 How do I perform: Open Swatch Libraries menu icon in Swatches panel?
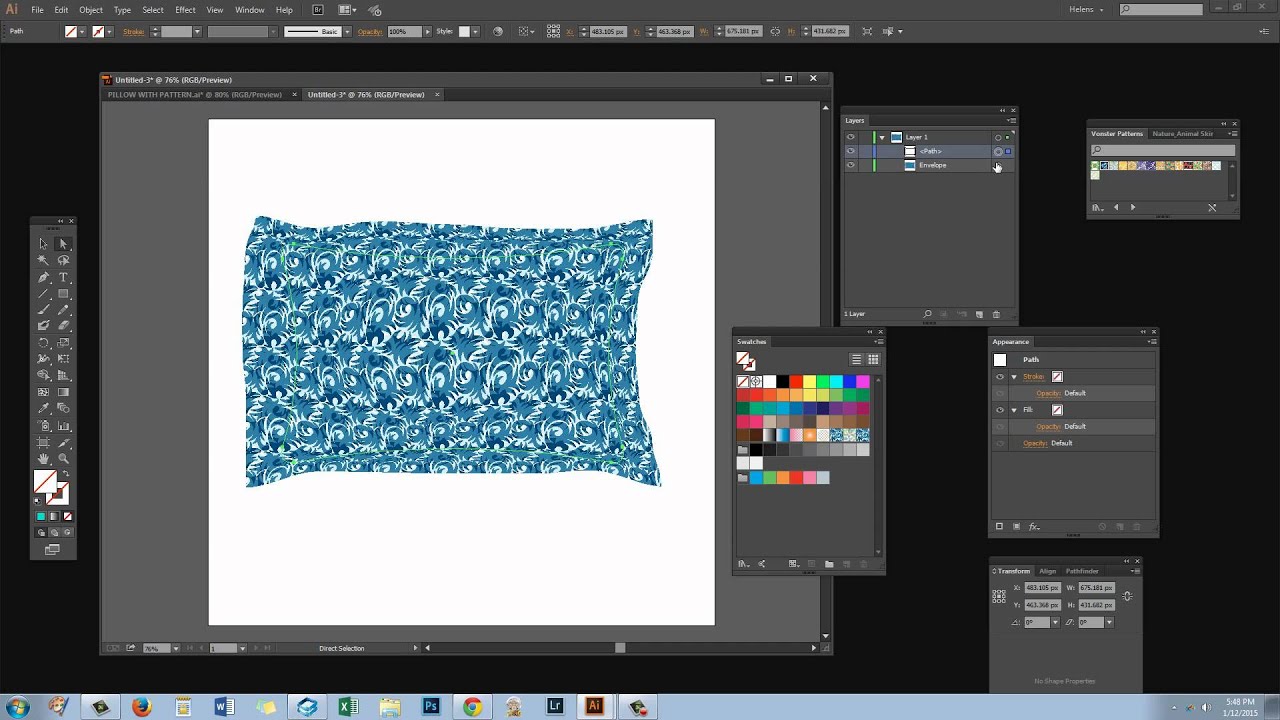(743, 564)
